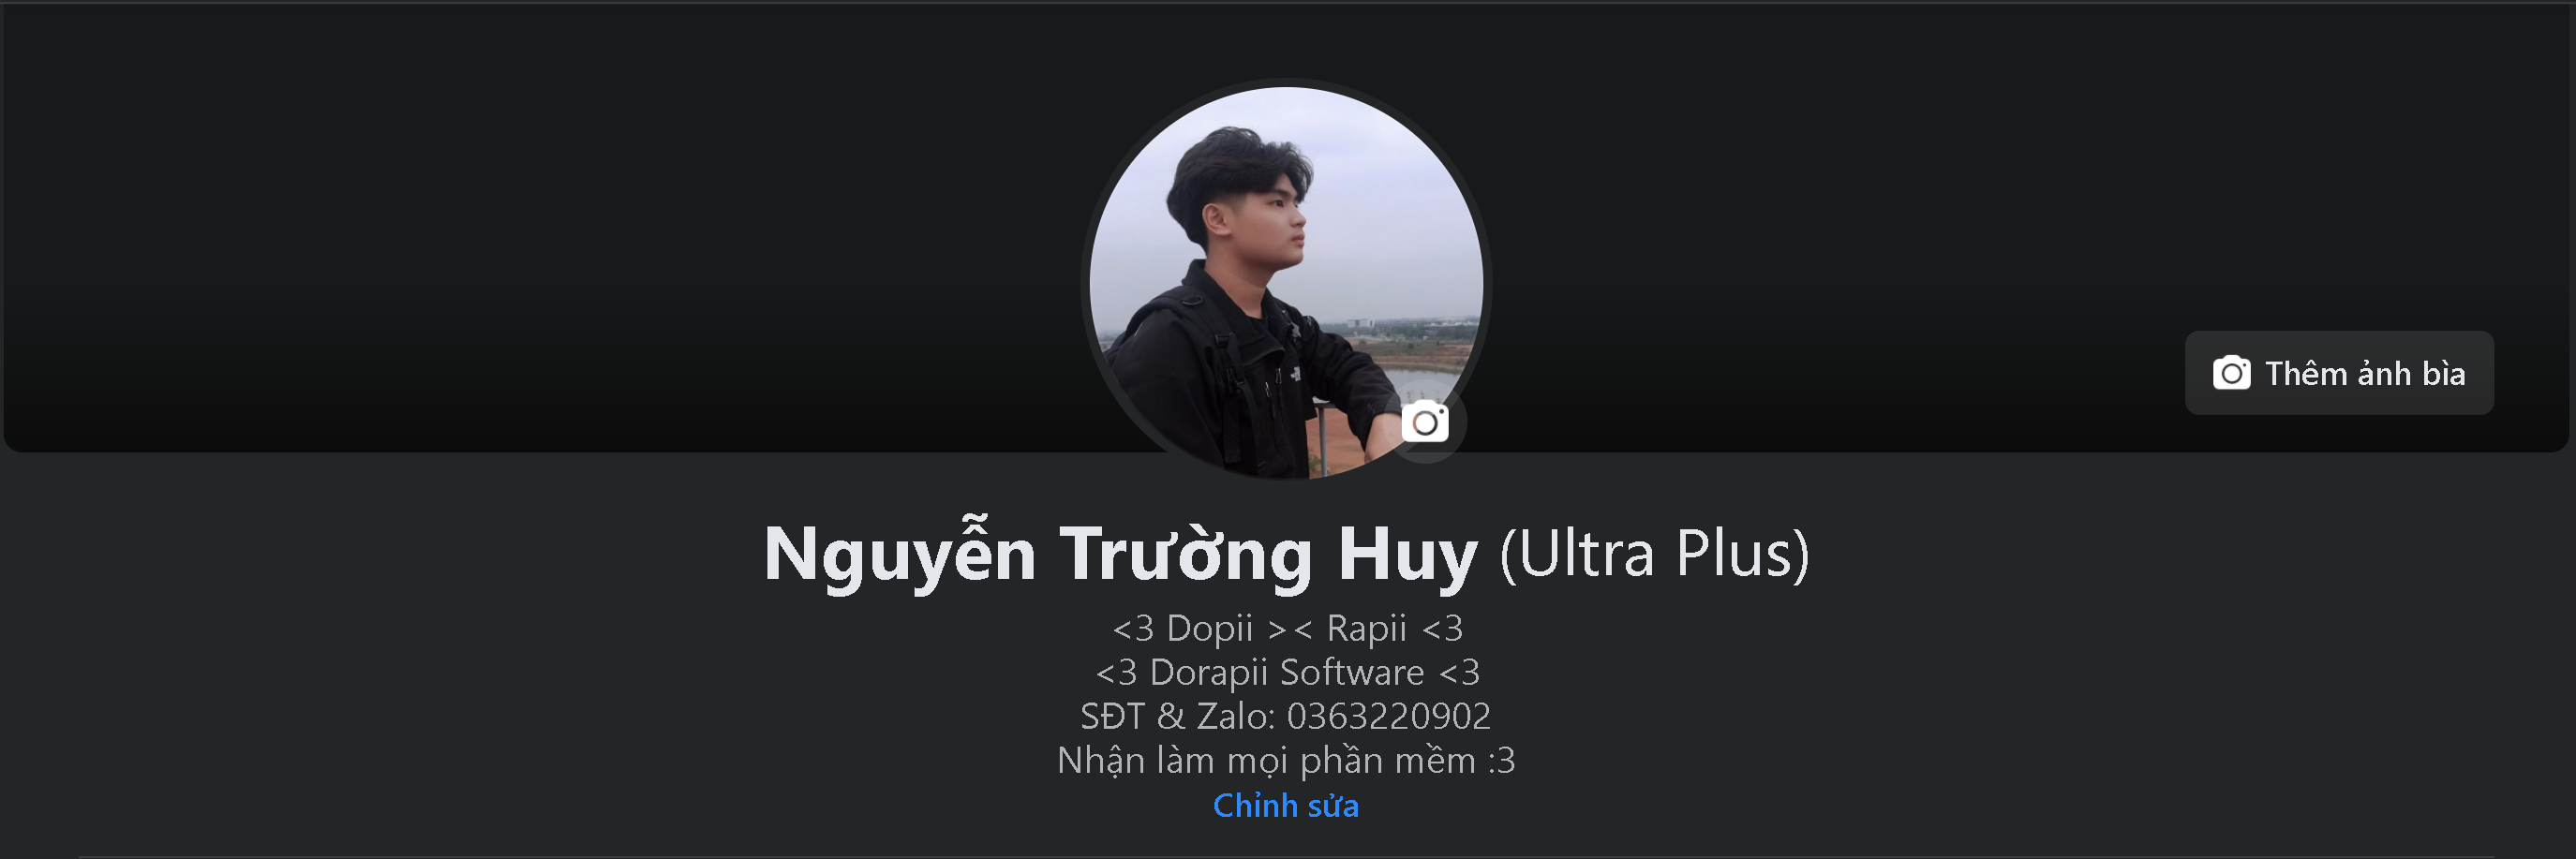The image size is (2576, 859).
Task: Open the circular profile photo
Action: click(x=1287, y=283)
